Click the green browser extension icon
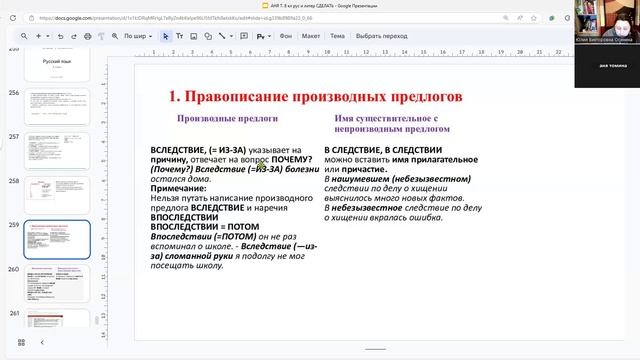Screen dimensions: 640x360 click(552, 18)
